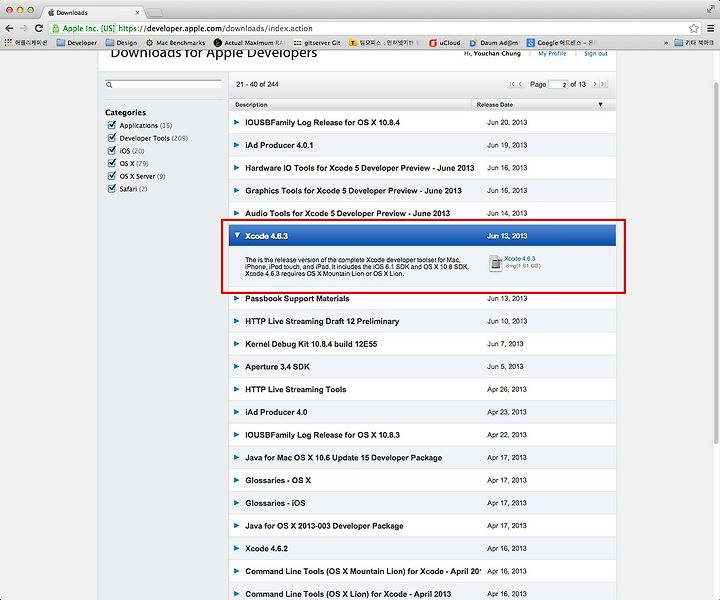720x600 pixels.
Task: Open Developer bookmarks folder
Action: 77,43
